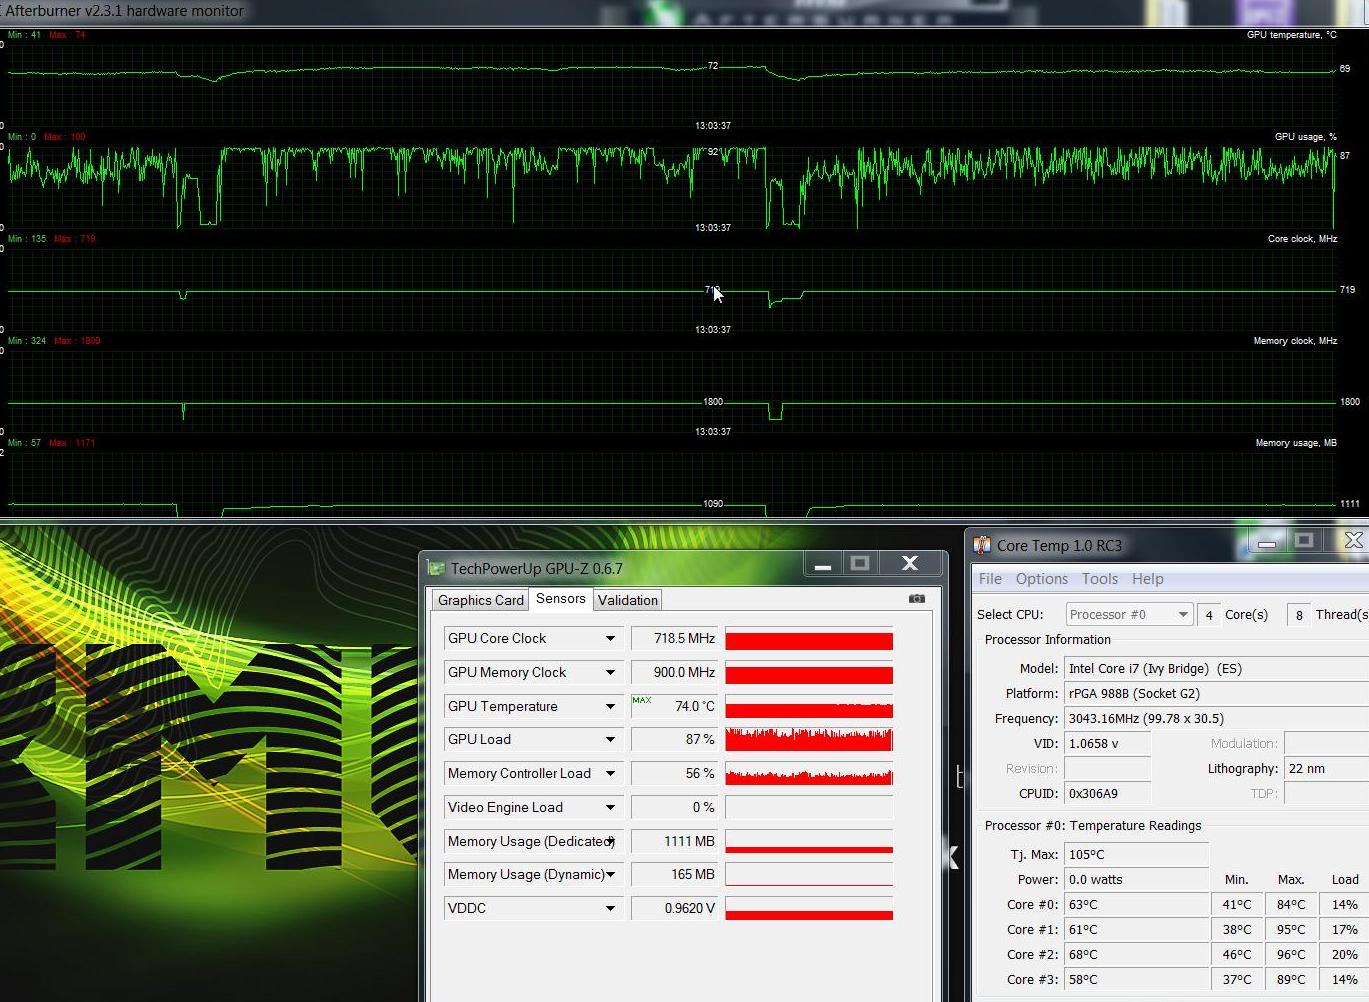
Task: Click the GPU Load red history graph
Action: click(x=808, y=739)
